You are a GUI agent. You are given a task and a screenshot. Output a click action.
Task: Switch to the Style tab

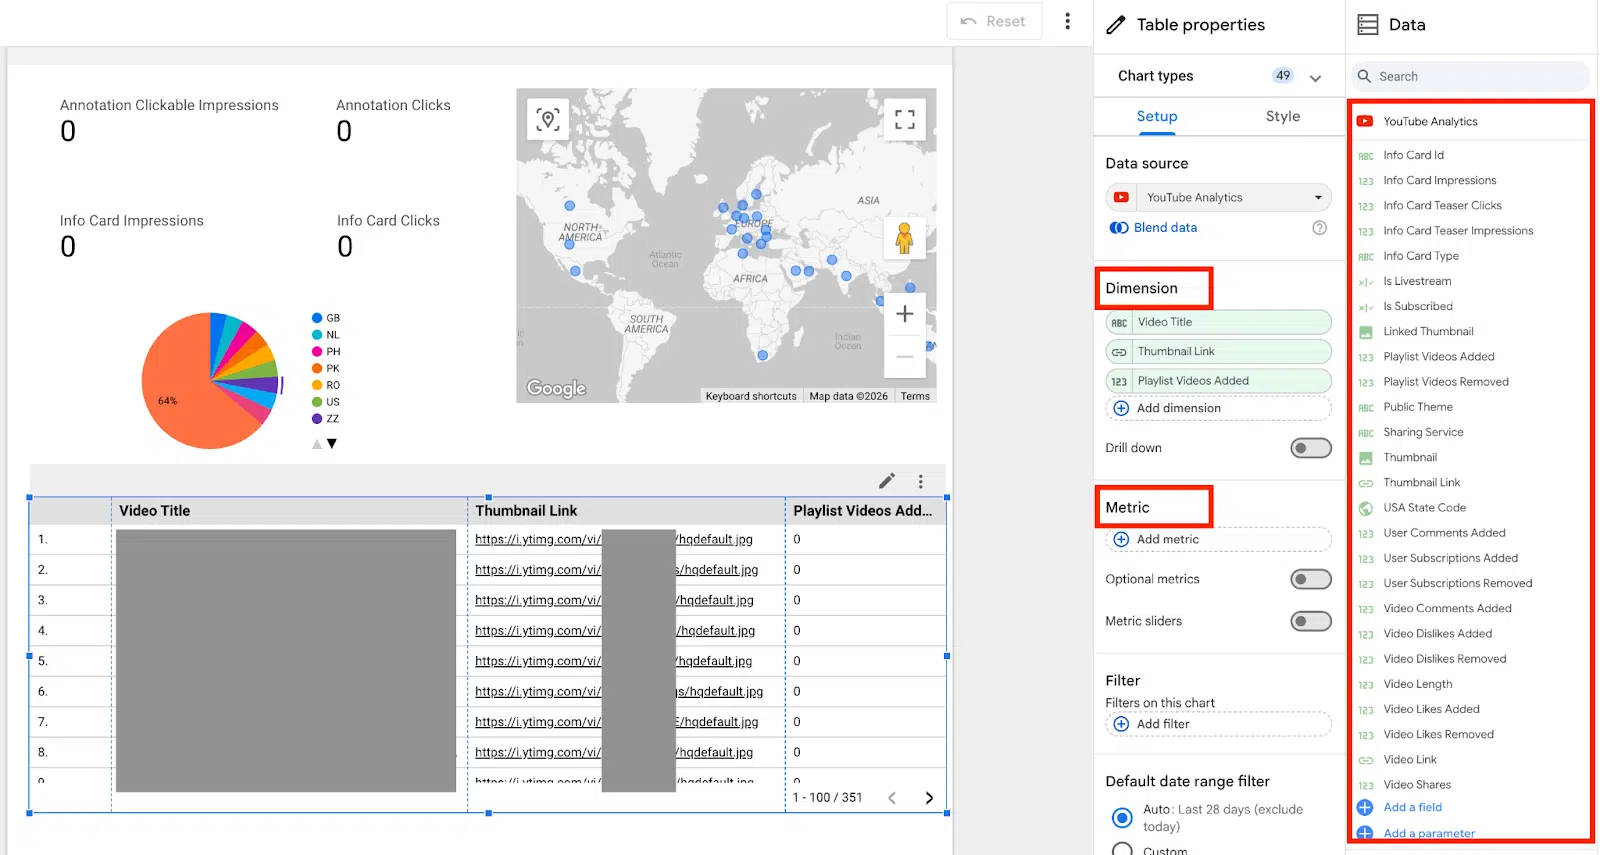click(x=1283, y=117)
